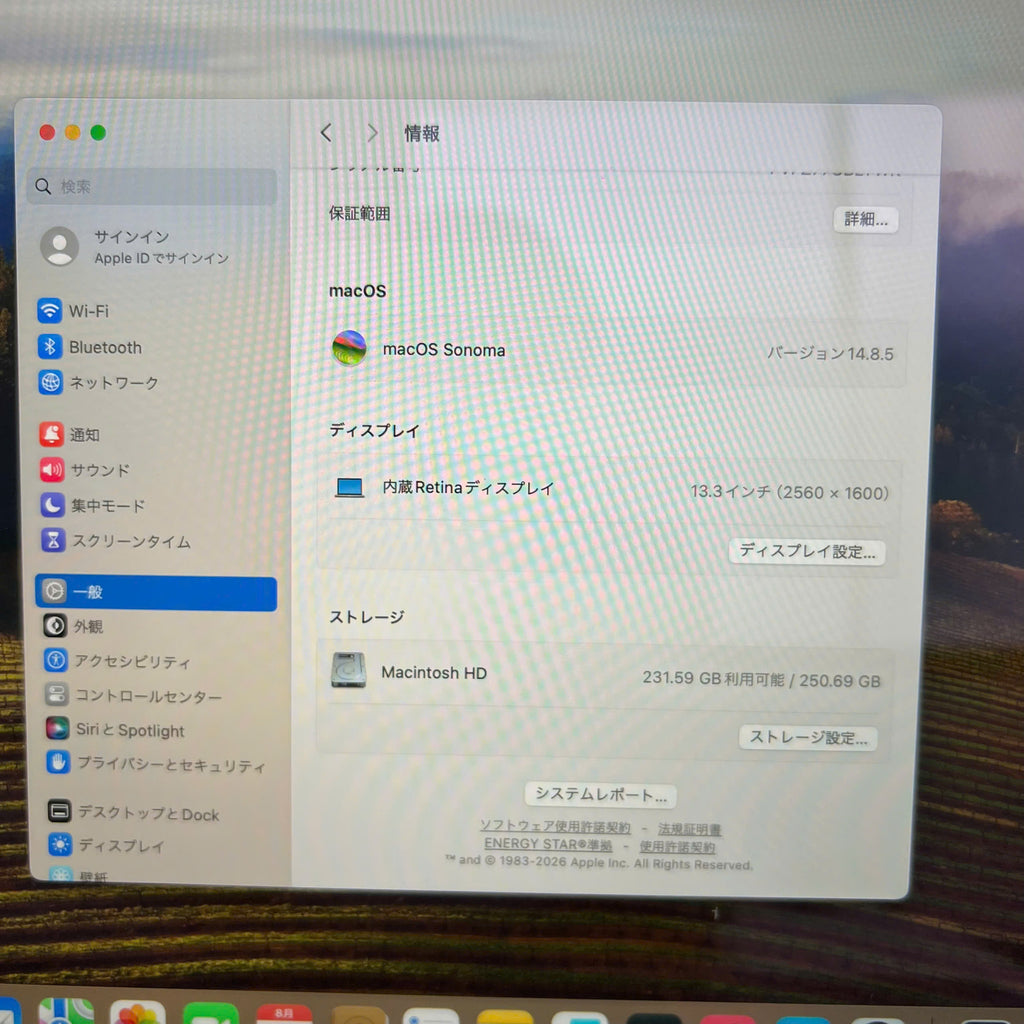Click the Macintosh HD label
This screenshot has width=1024, height=1024.
click(x=434, y=673)
